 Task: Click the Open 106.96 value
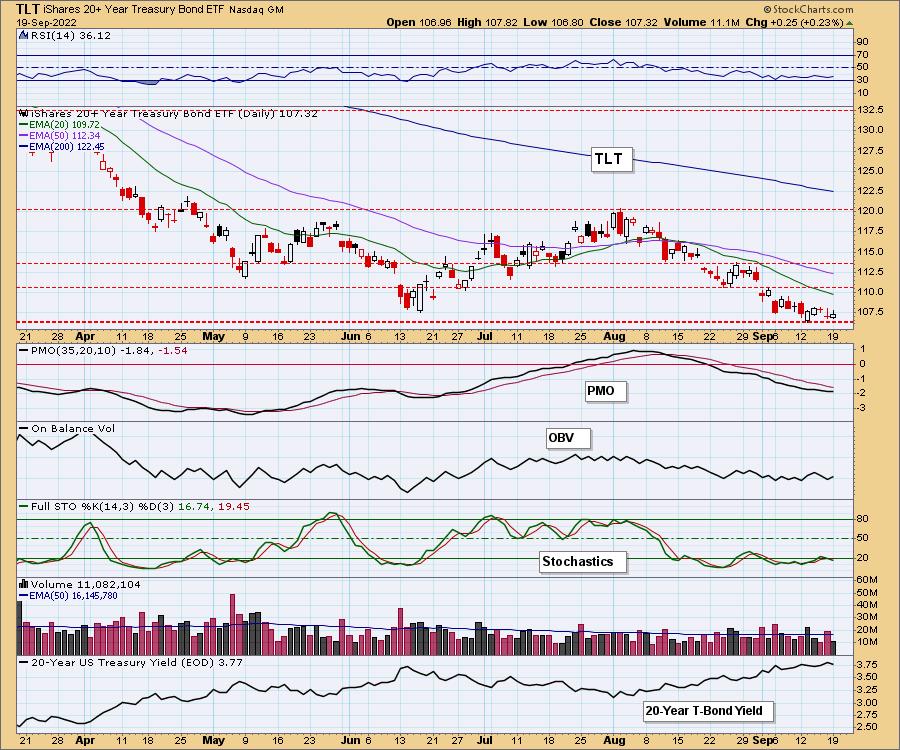coord(419,22)
